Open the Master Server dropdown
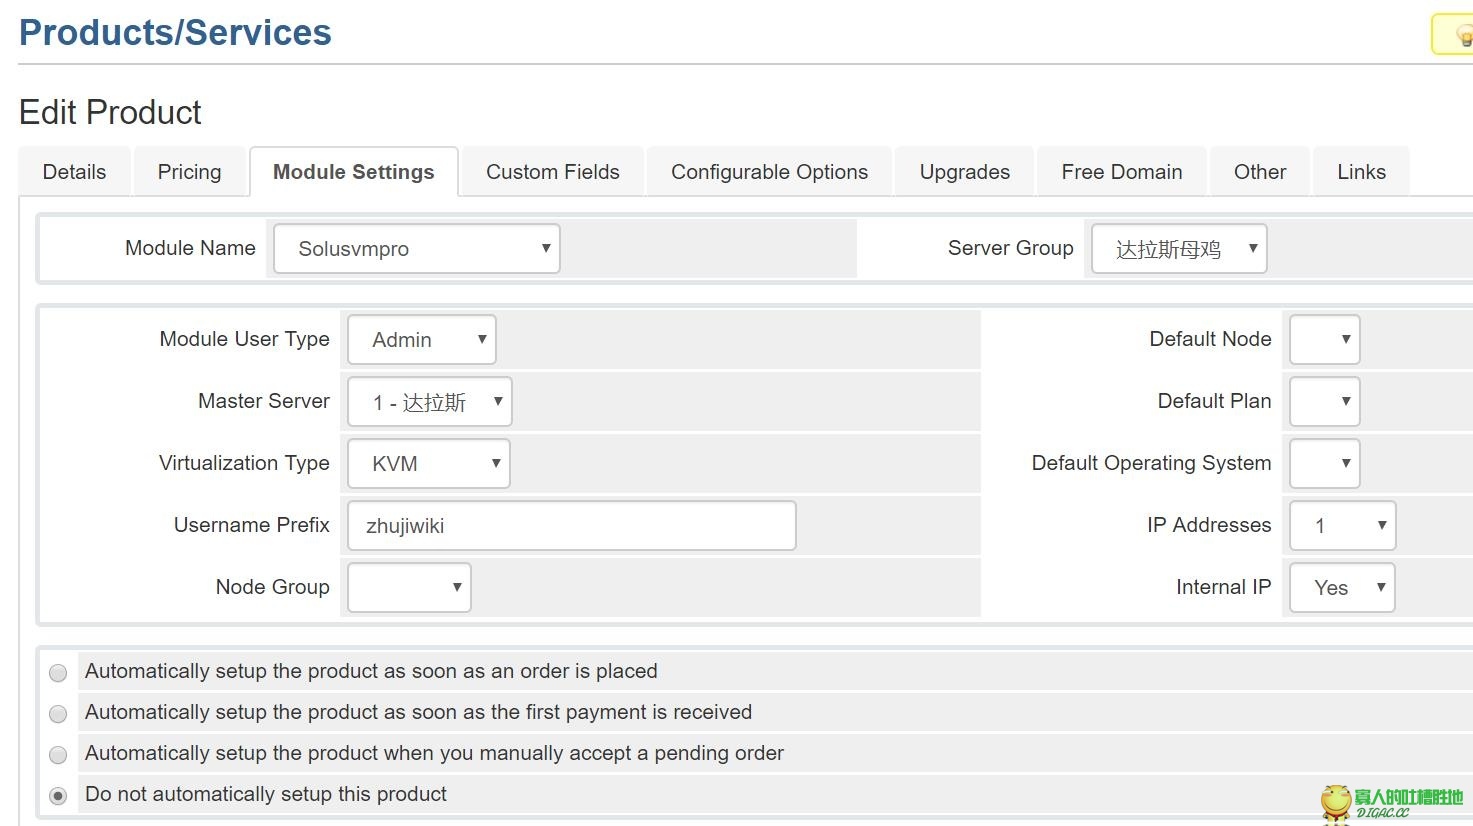The image size is (1473, 826). tap(429, 402)
